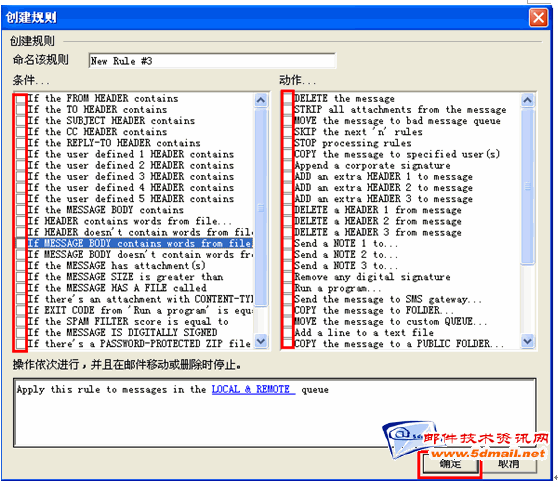The height and width of the screenshot is (487, 558).
Task: Close the 创建规则 dialog window
Action: (538, 17)
